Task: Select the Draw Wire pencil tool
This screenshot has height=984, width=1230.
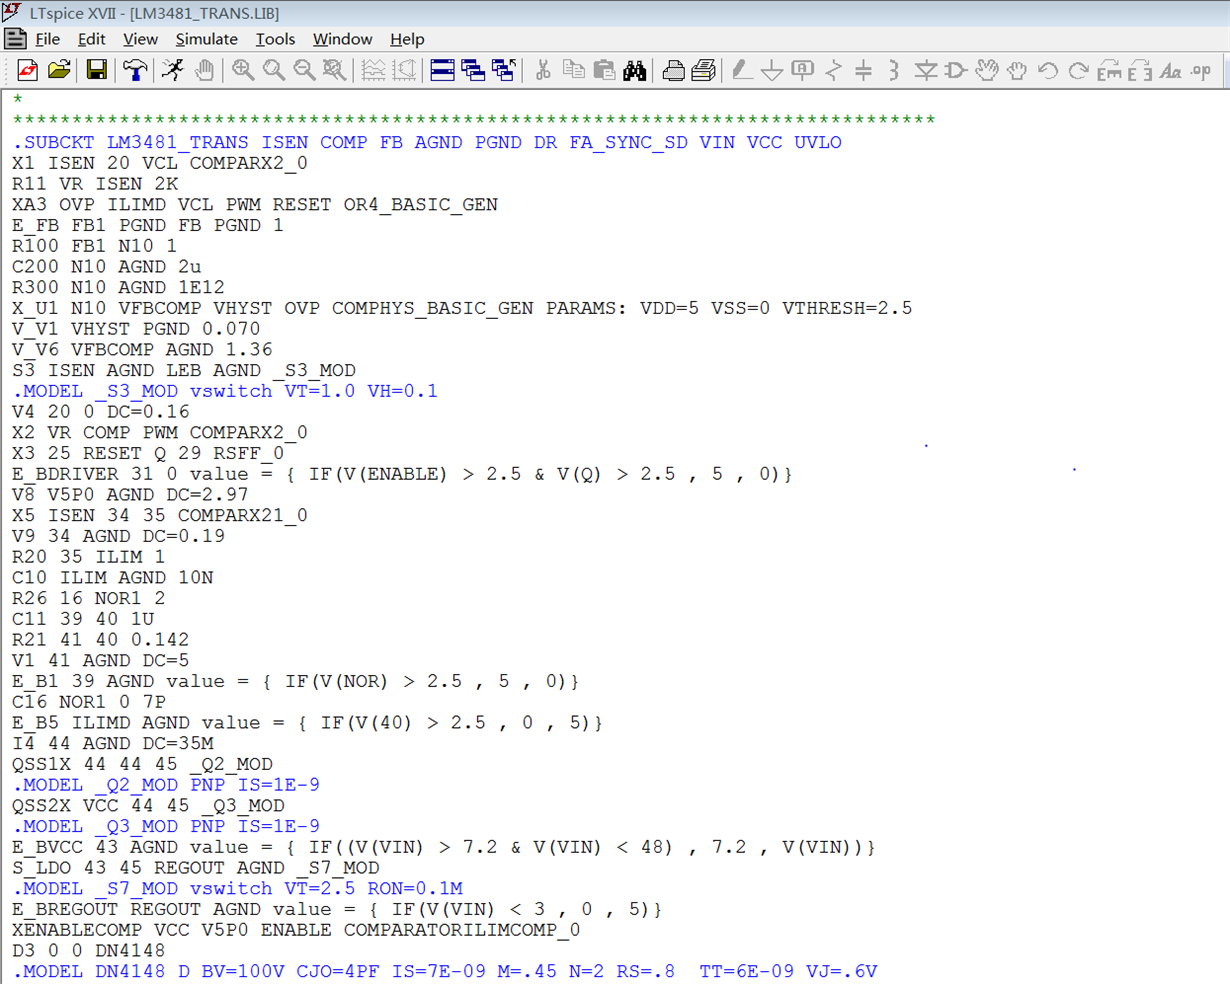Action: point(741,70)
